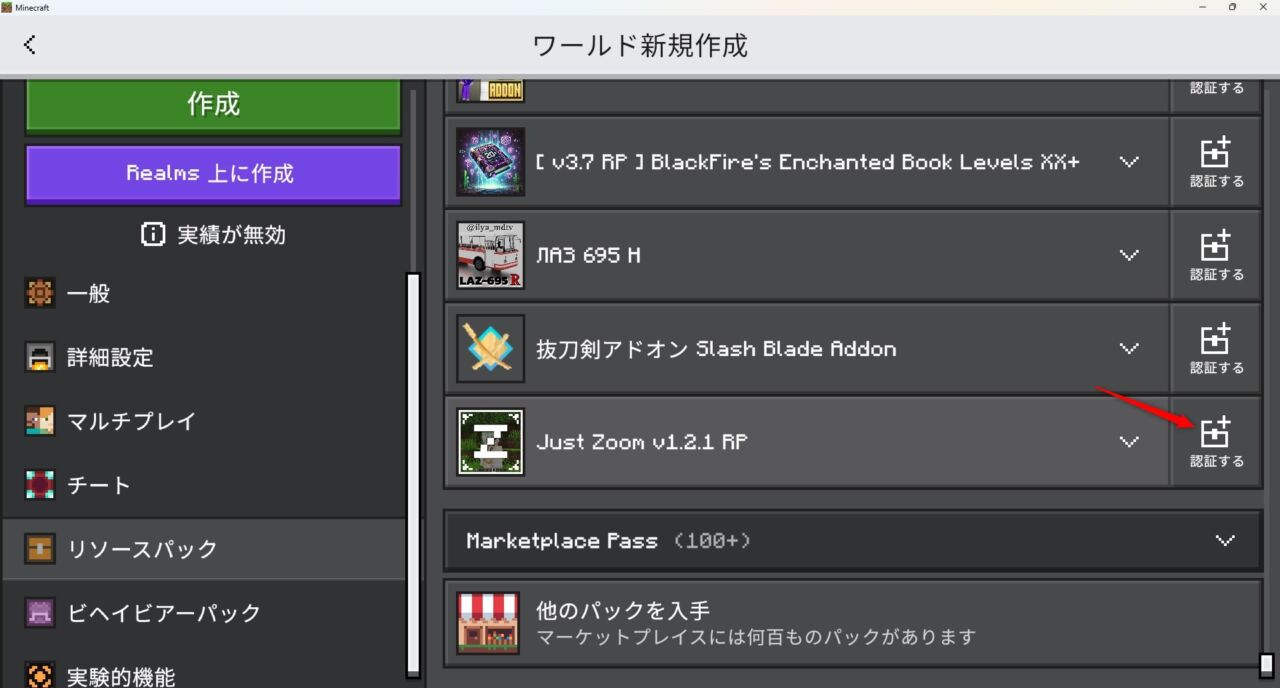Click the チート icon

click(x=40, y=485)
